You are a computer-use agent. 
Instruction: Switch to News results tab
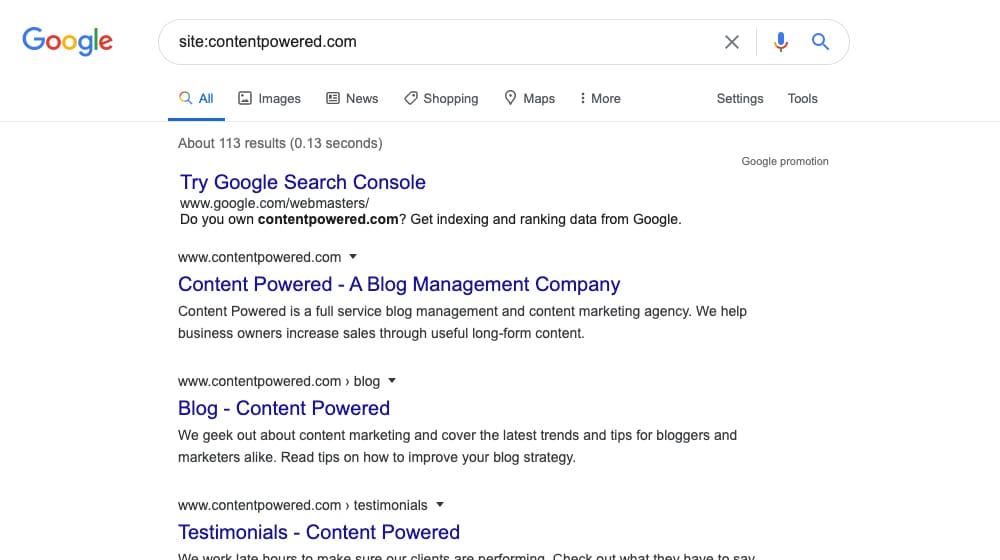pos(352,98)
